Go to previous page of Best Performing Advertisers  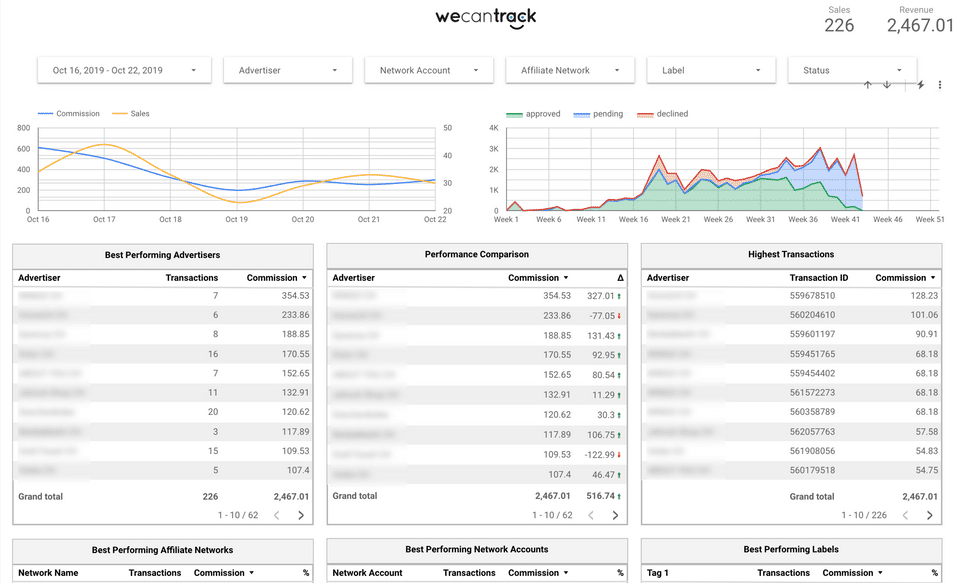click(277, 515)
